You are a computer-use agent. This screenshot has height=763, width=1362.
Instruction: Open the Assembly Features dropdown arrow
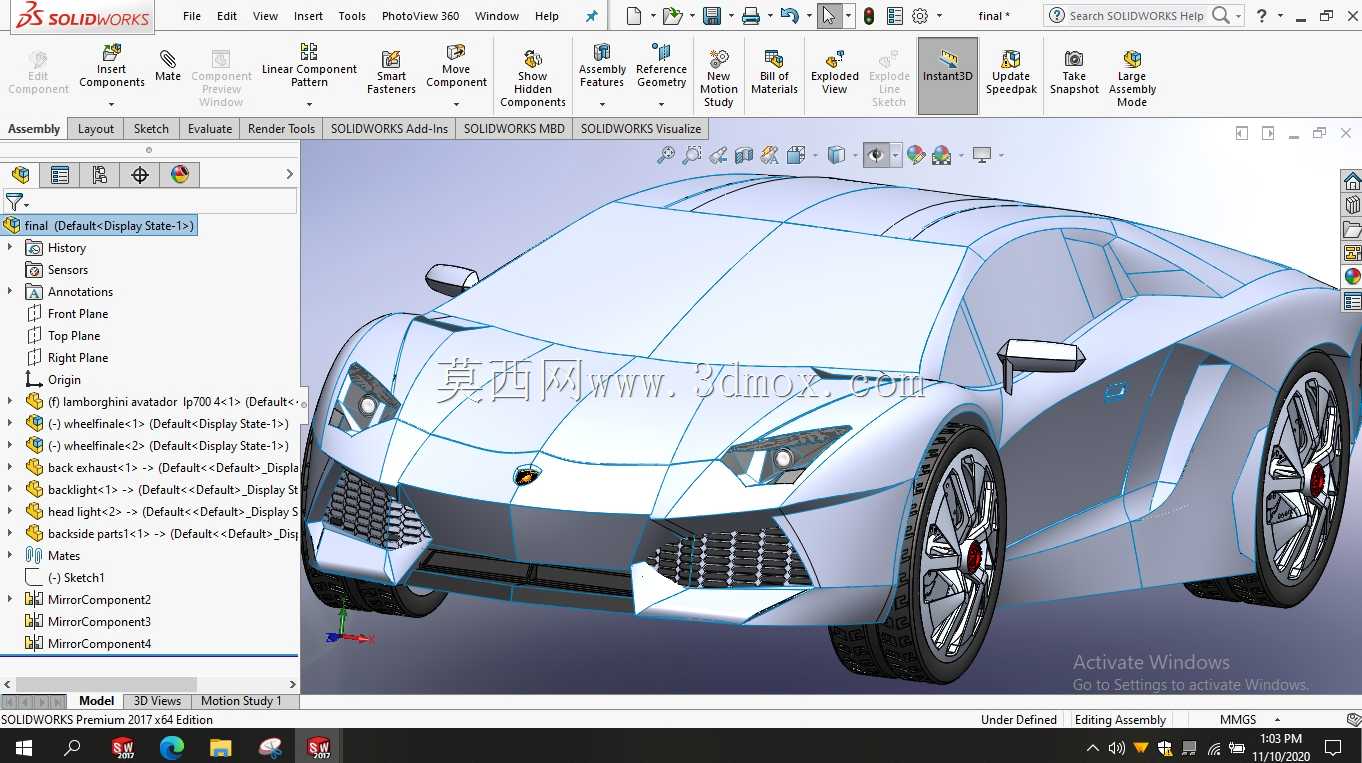tap(602, 104)
